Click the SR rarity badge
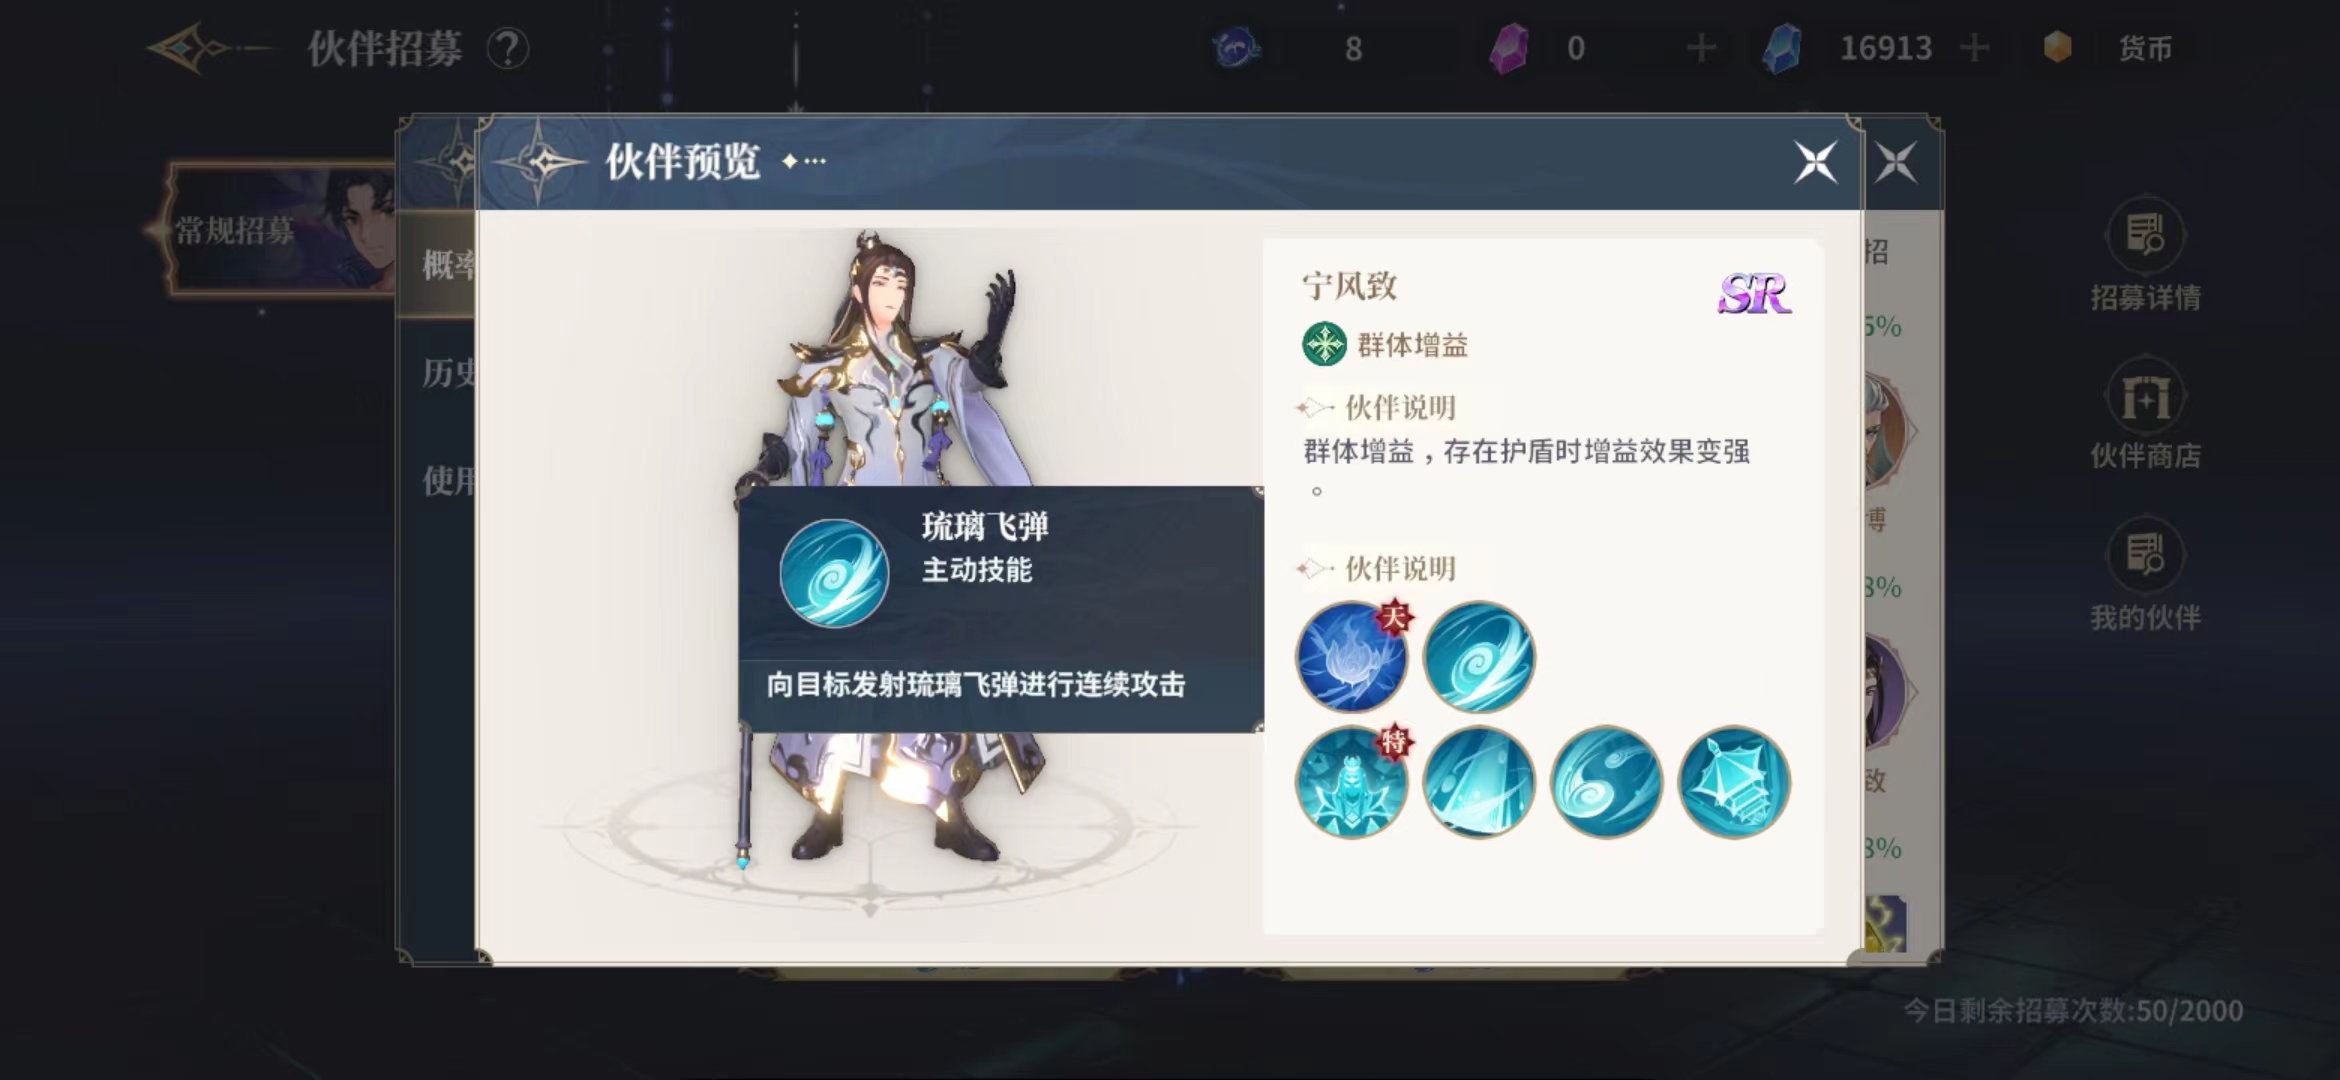 pyautogui.click(x=1754, y=293)
